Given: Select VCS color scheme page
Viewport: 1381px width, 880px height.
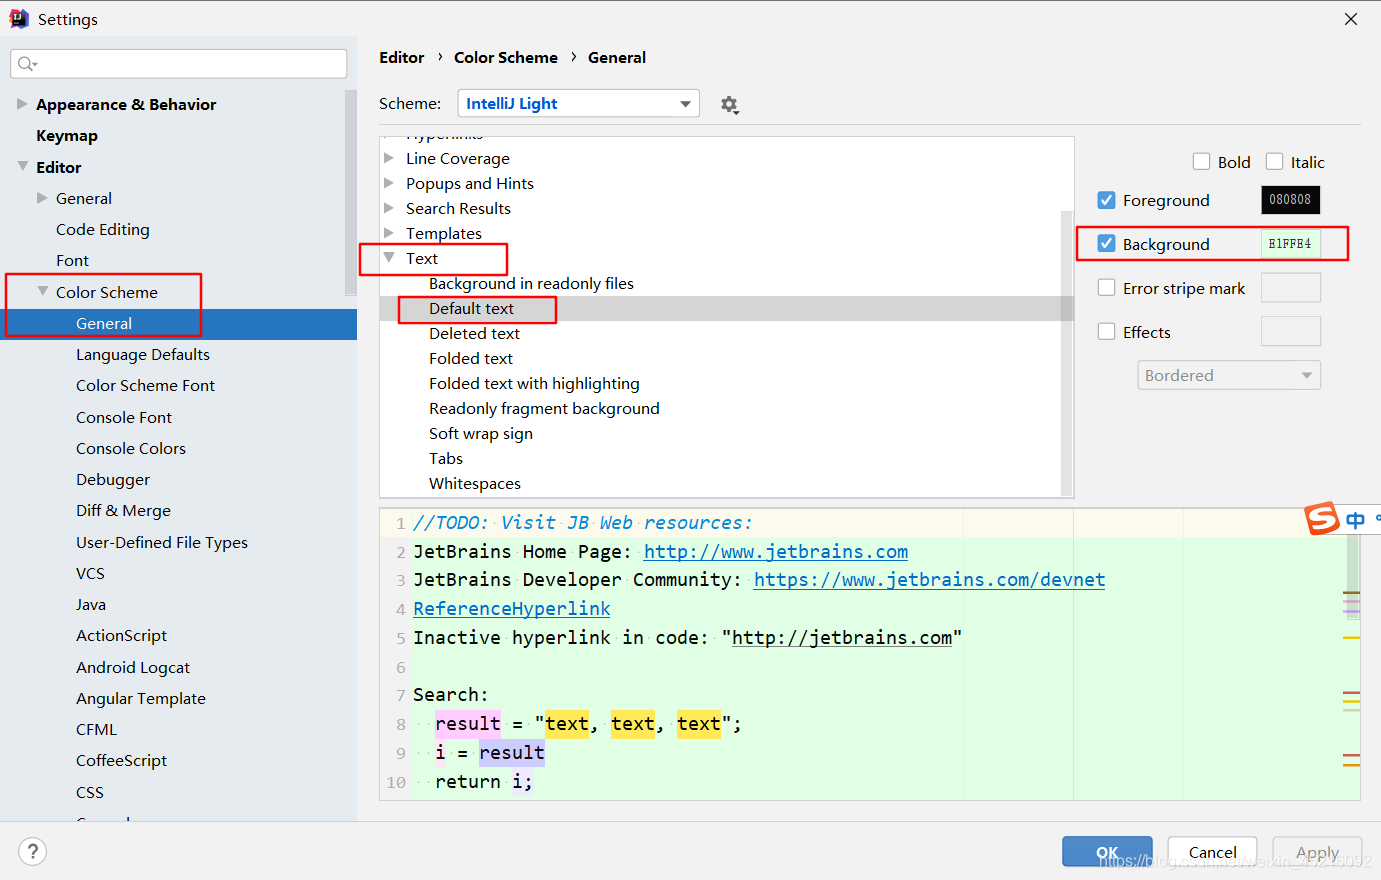Looking at the screenshot, I should tap(90, 573).
